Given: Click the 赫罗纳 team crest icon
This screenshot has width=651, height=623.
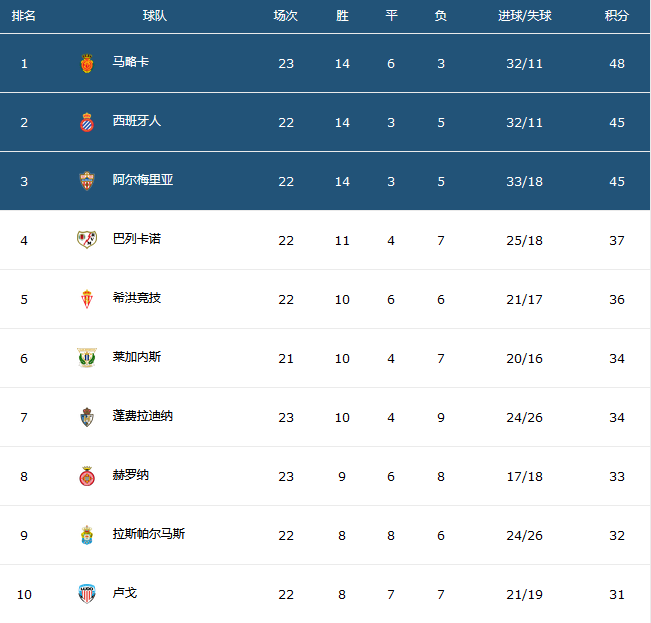Looking at the screenshot, I should (87, 476).
